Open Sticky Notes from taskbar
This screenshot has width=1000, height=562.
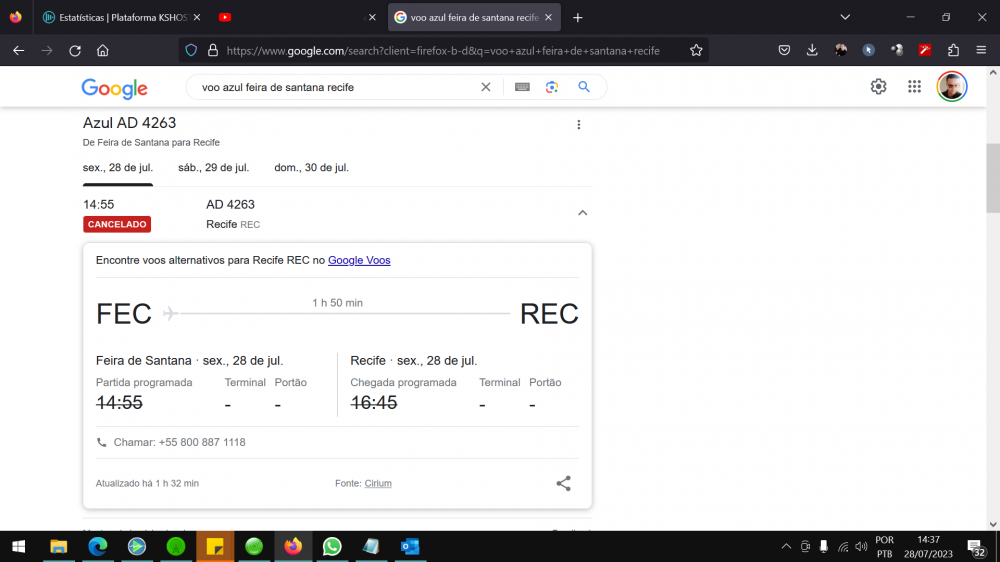coord(215,547)
